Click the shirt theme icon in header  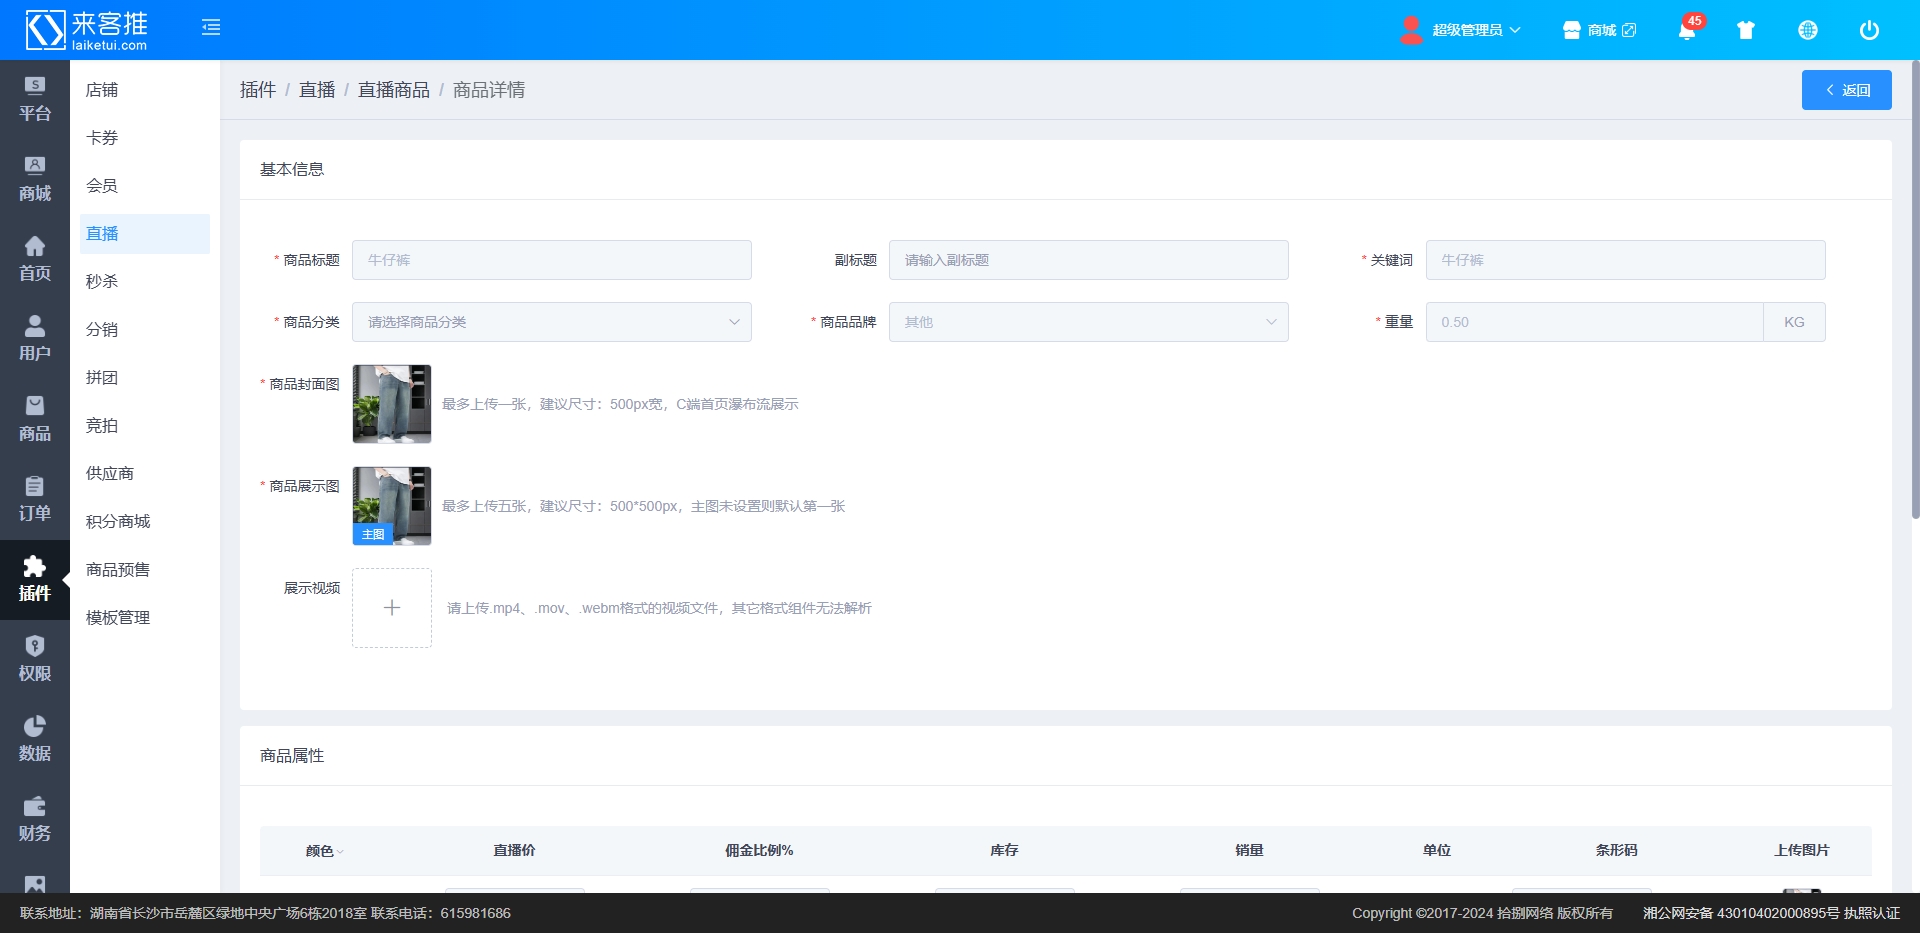[x=1746, y=30]
